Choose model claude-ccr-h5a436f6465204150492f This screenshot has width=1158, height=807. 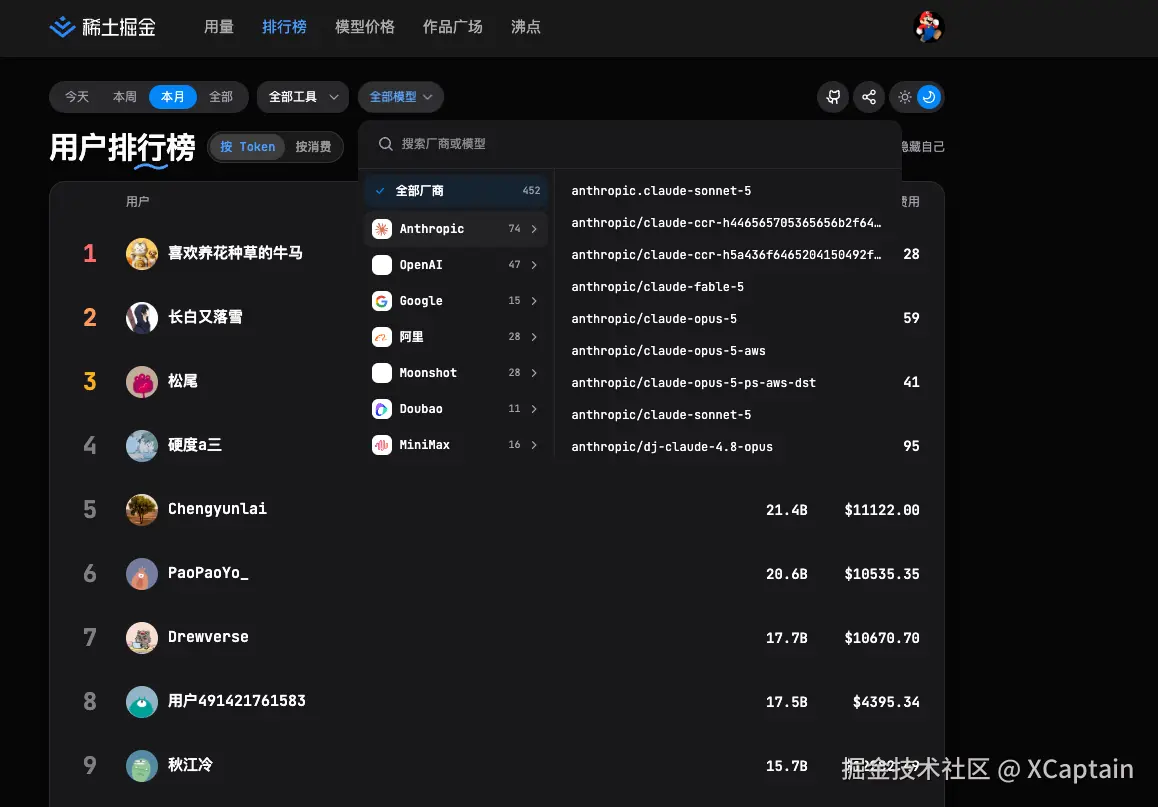click(x=726, y=255)
